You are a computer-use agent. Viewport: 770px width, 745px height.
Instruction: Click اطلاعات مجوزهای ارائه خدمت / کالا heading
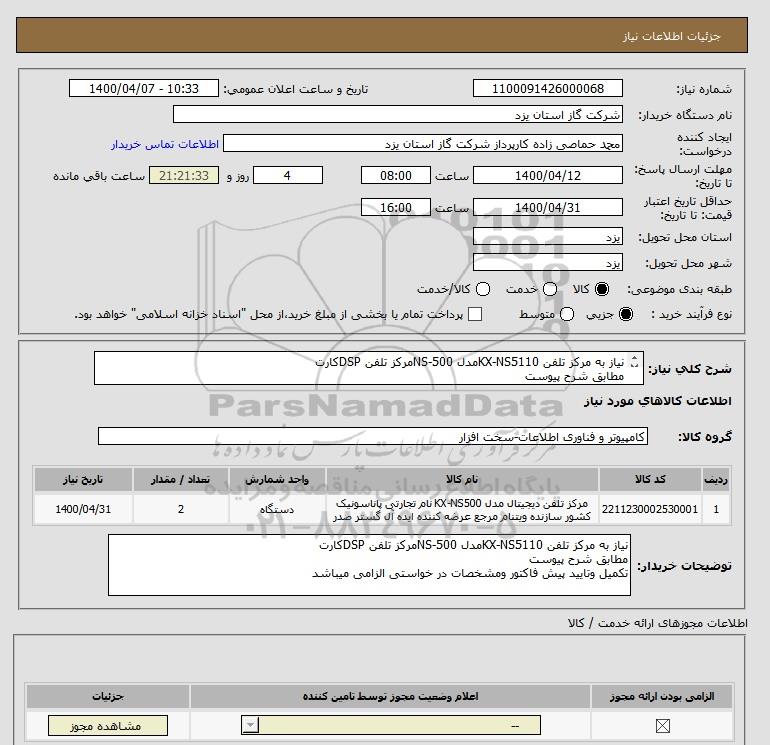coord(658,623)
